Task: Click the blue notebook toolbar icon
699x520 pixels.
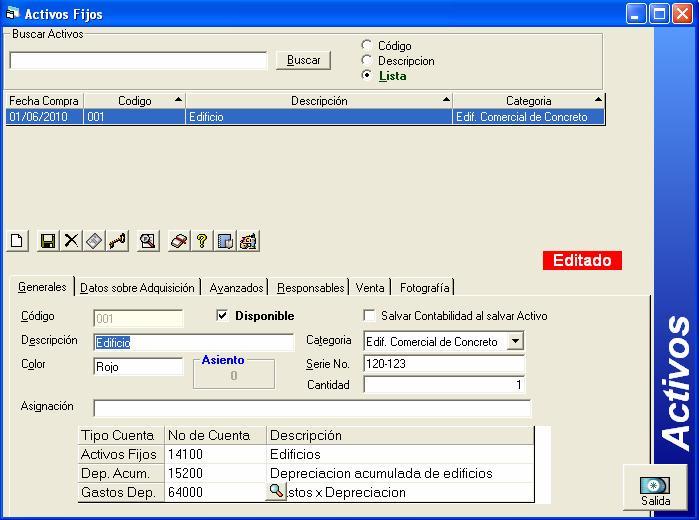Action: pos(225,241)
